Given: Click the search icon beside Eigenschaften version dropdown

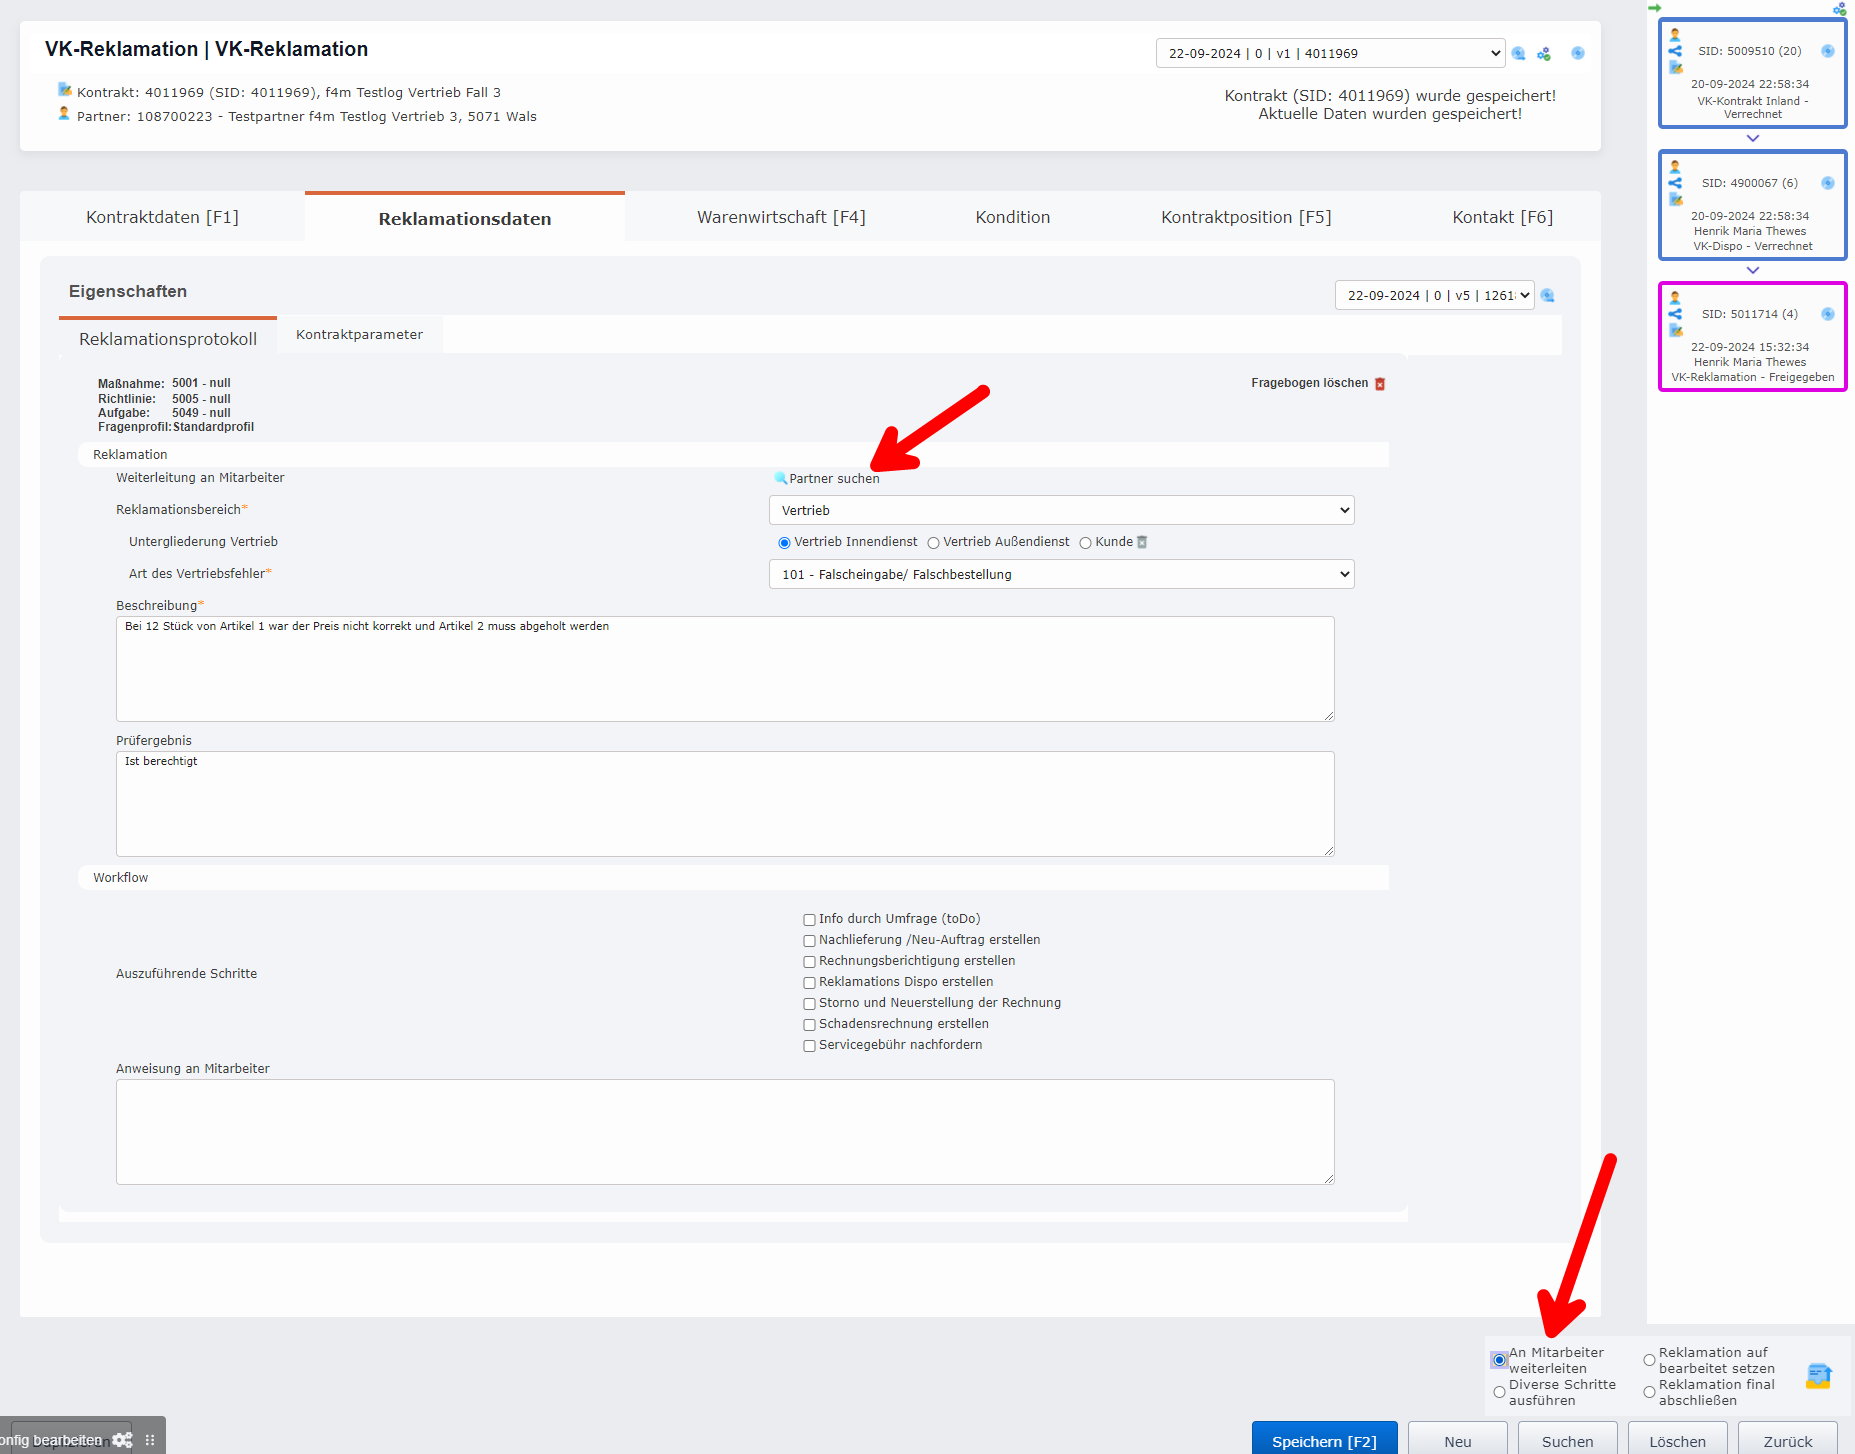Looking at the screenshot, I should pyautogui.click(x=1548, y=296).
